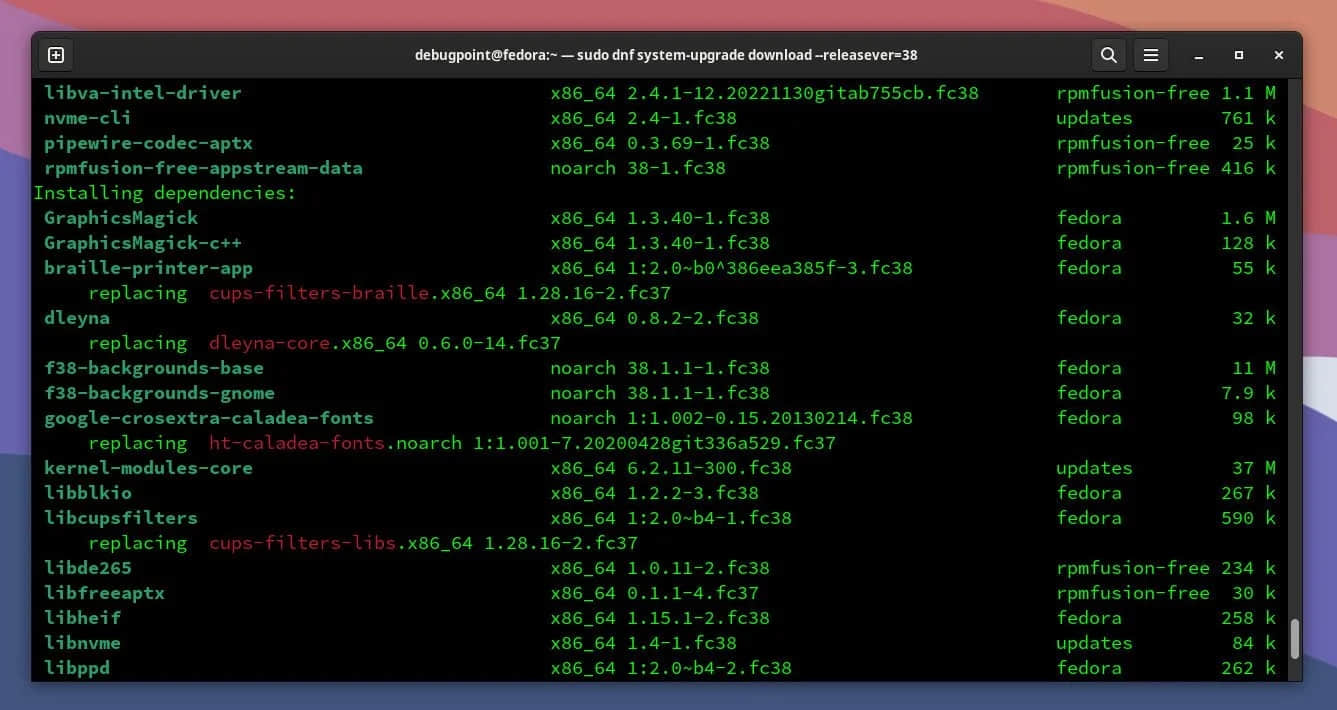Click red ht-caladea-fonts text
Viewport: 1337px width, 710px height.
(x=297, y=443)
